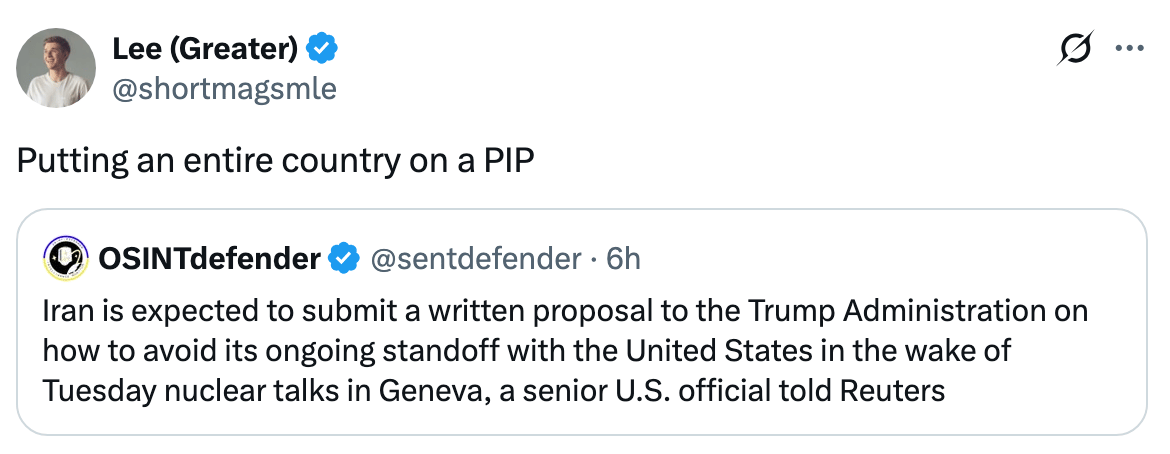Viewport: 1170px width, 454px height.
Task: Click the word "PIP" in the tweet
Action: coord(509,162)
